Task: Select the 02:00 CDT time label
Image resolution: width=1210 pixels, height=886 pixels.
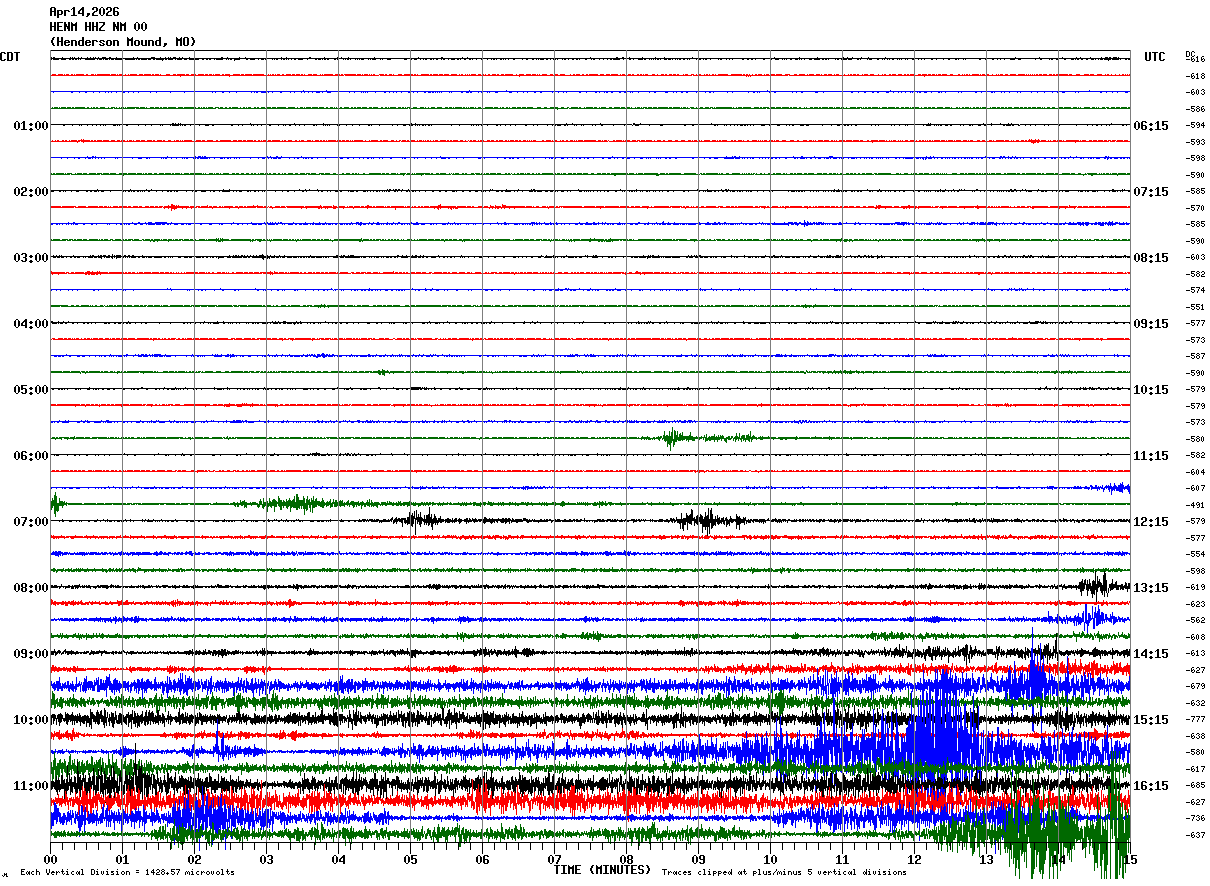Action: (30, 192)
